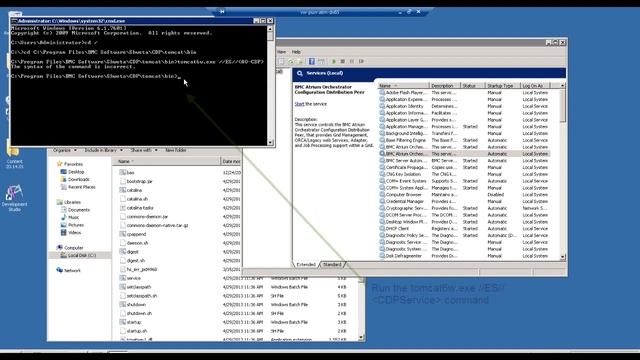
Task: Select the highlighted BMC Atrium Orchestrator service row
Action: (464, 154)
